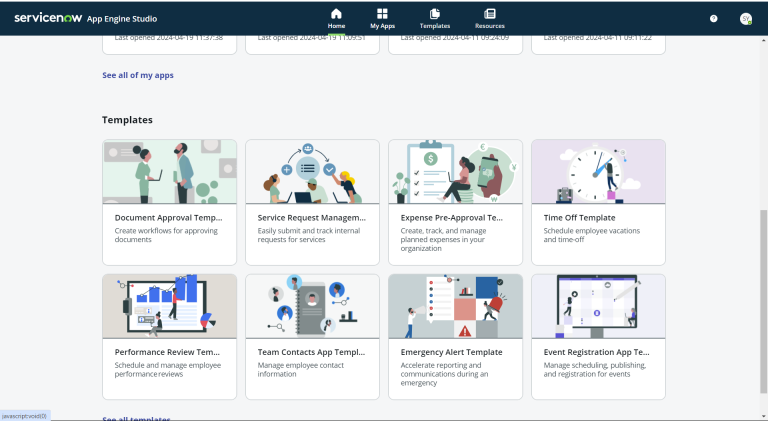The image size is (768, 421).
Task: Open My Apps grid icon
Action: pyautogui.click(x=382, y=13)
